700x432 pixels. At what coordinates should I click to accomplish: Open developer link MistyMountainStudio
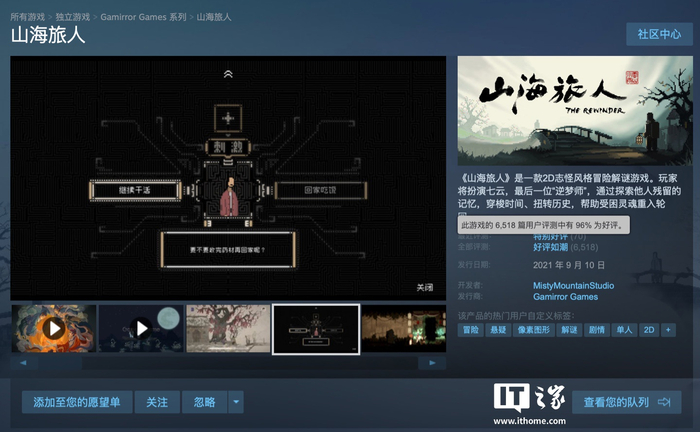pos(574,286)
